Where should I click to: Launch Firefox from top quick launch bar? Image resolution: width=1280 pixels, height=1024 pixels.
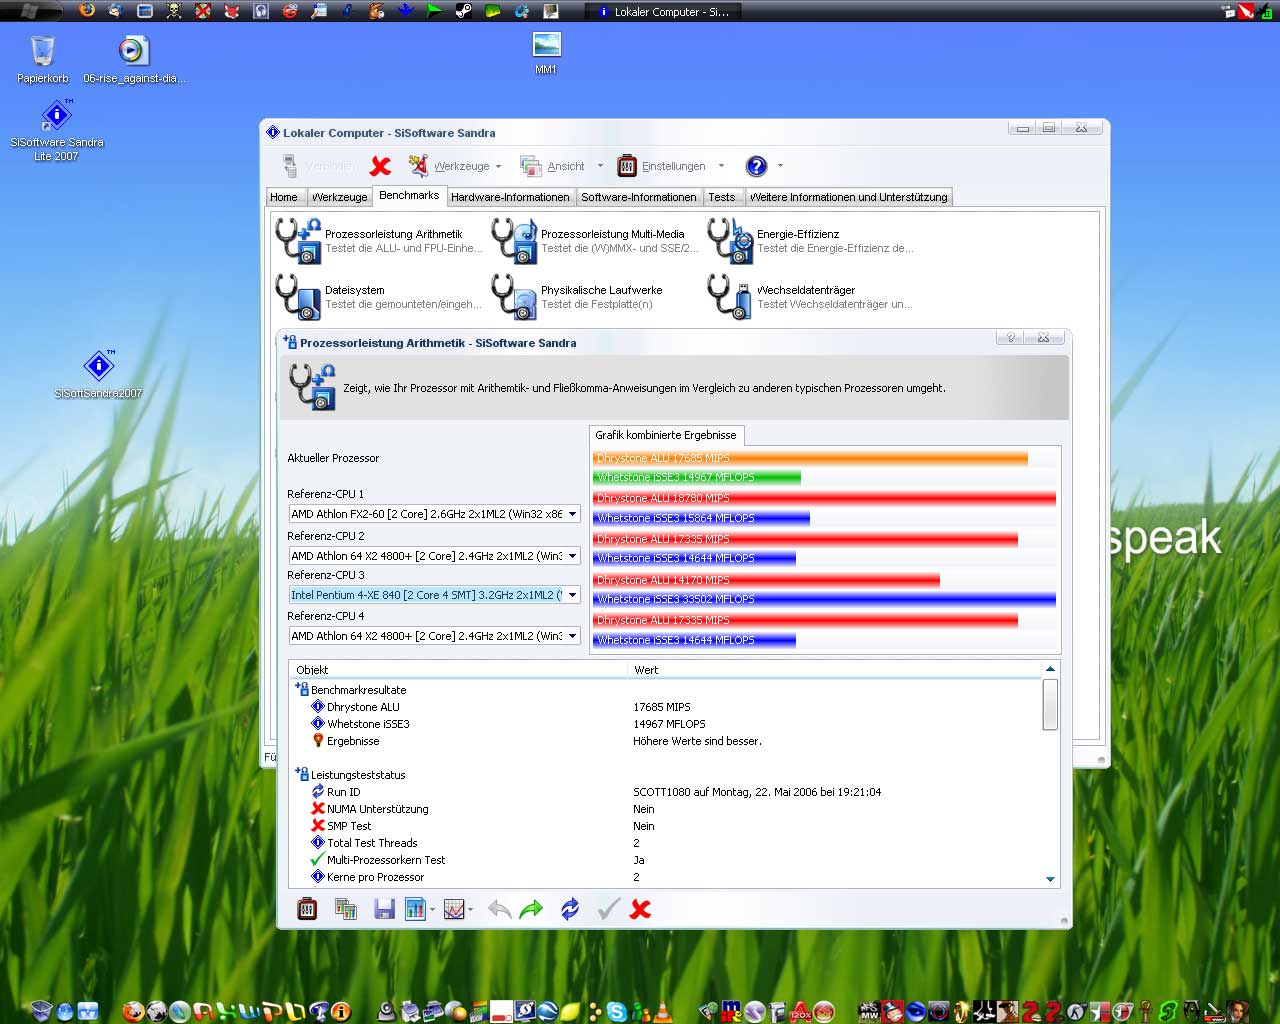pyautogui.click(x=87, y=11)
